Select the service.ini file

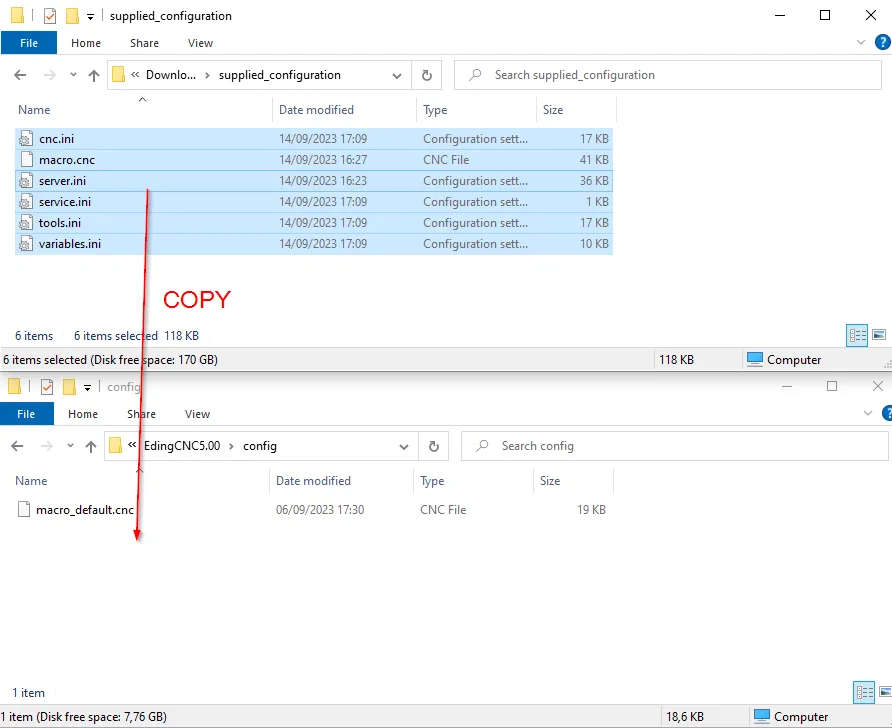pyautogui.click(x=314, y=202)
